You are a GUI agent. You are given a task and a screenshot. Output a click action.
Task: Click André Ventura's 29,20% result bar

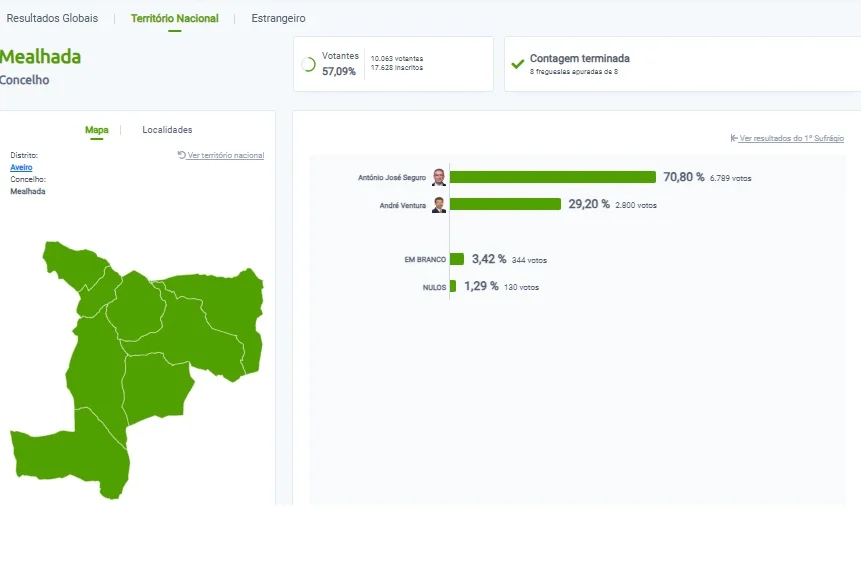pos(505,204)
